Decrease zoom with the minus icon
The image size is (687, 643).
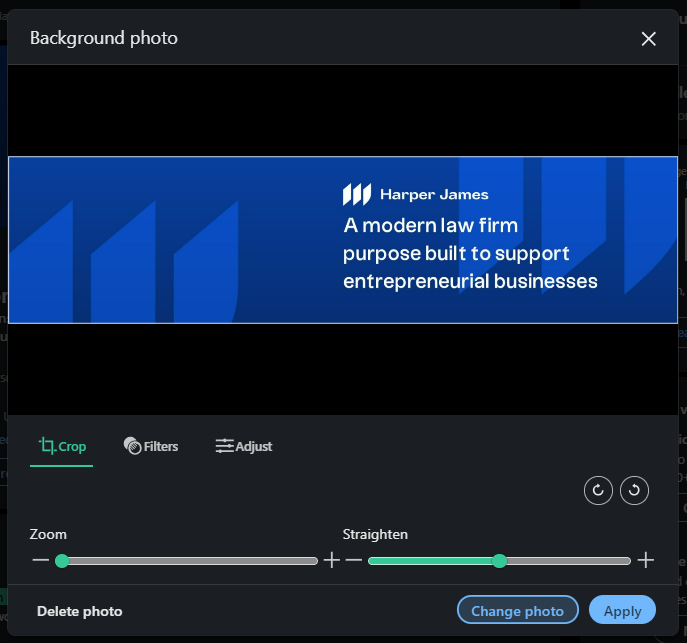tap(41, 560)
